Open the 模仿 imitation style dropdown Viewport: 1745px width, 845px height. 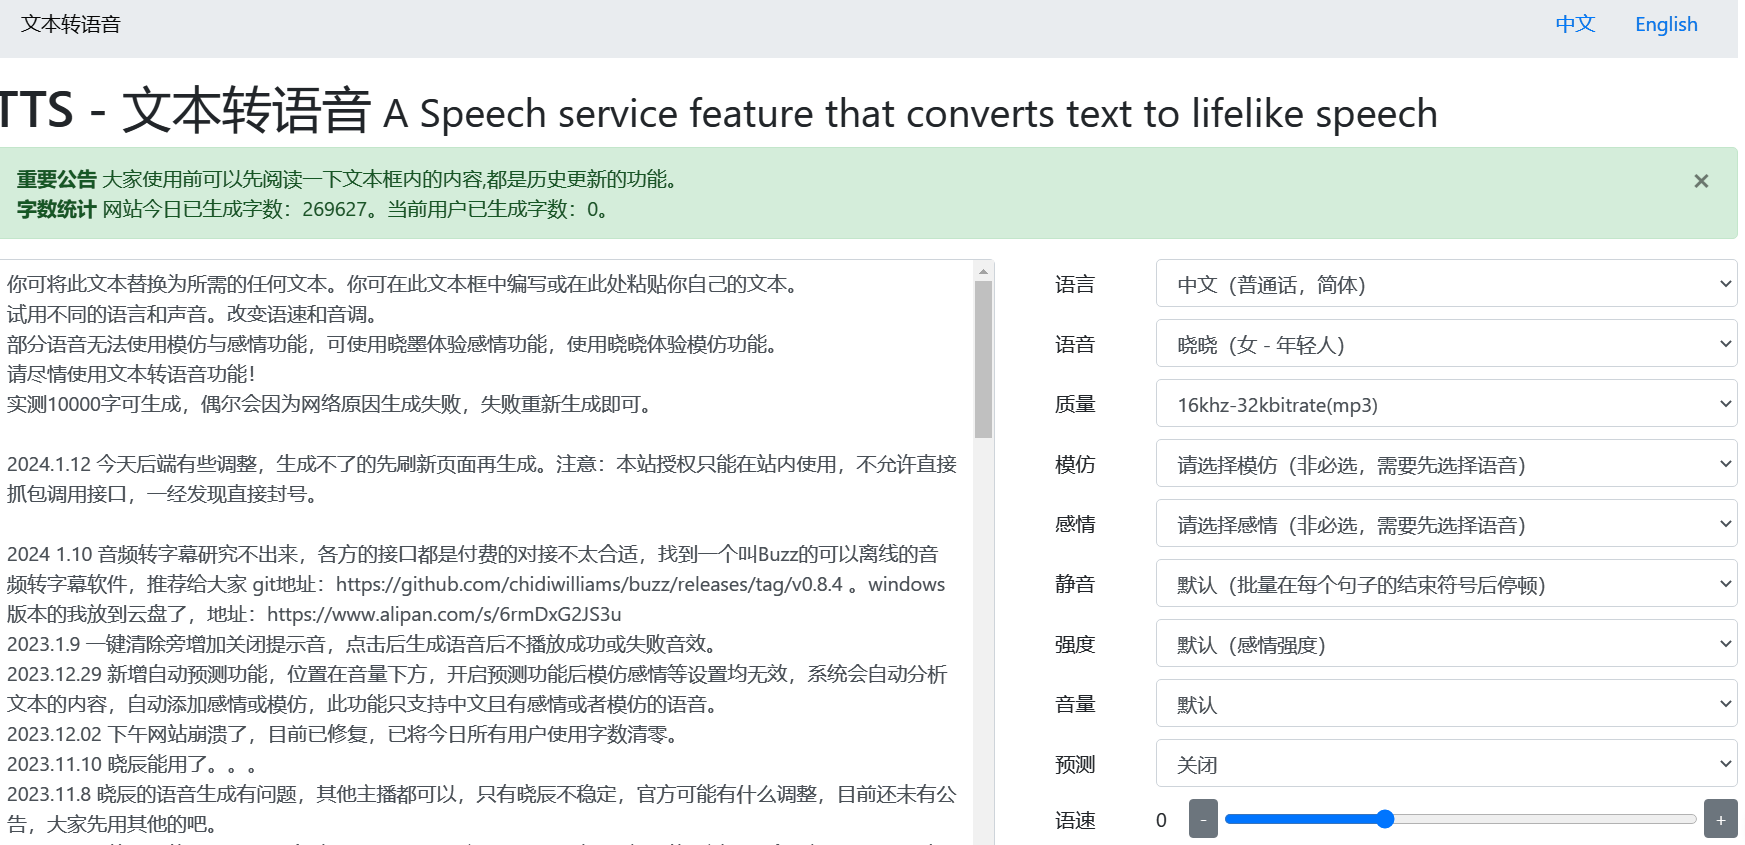1445,464
